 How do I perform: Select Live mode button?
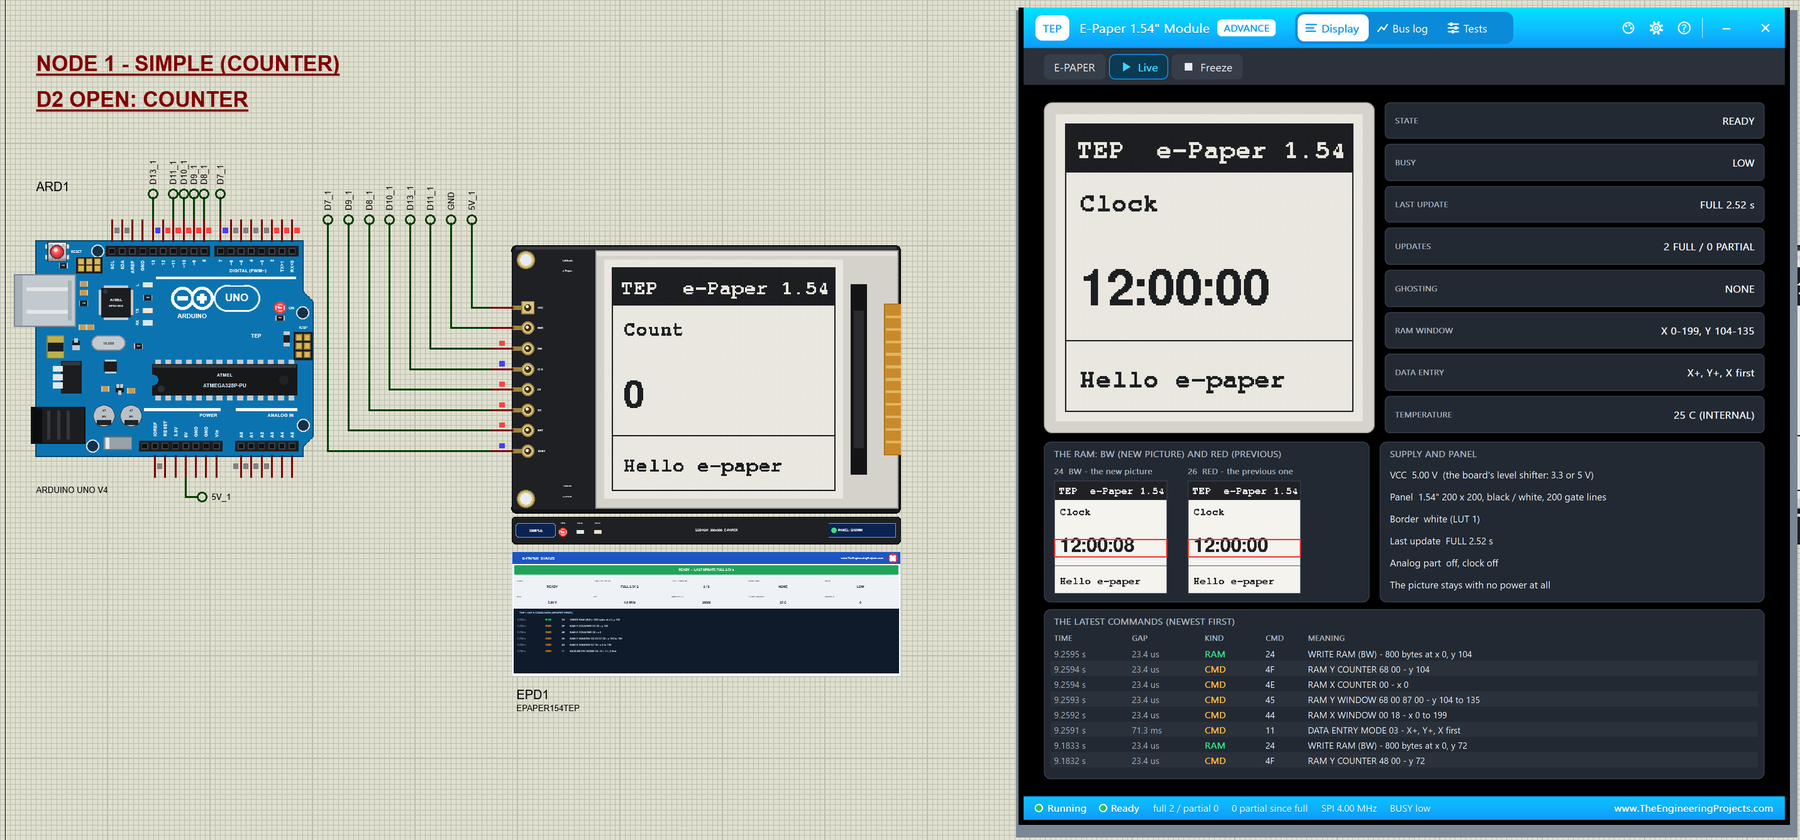(x=1139, y=67)
